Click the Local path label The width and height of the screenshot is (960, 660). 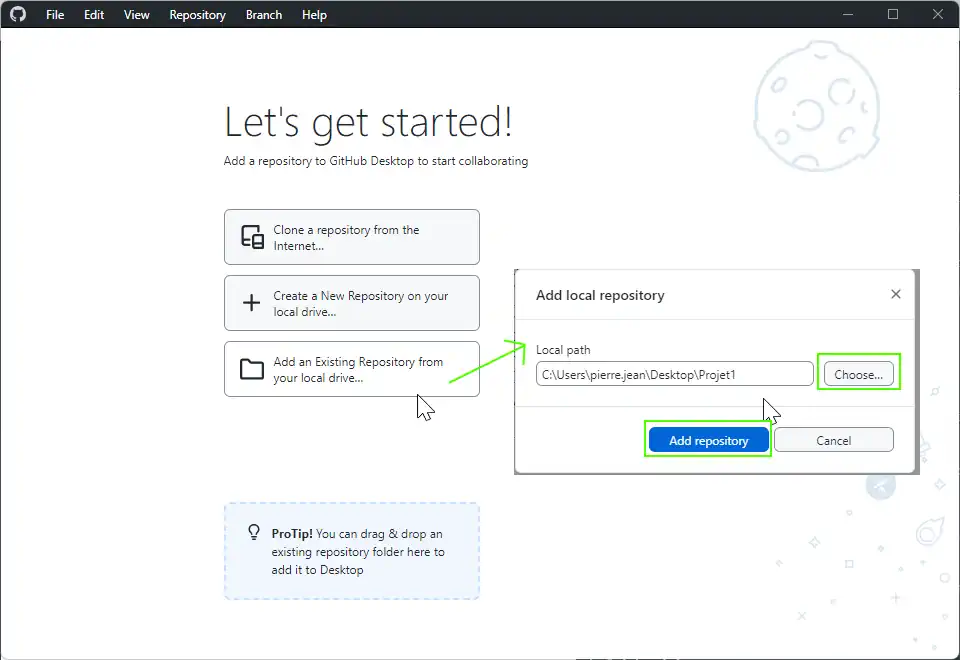click(x=563, y=350)
